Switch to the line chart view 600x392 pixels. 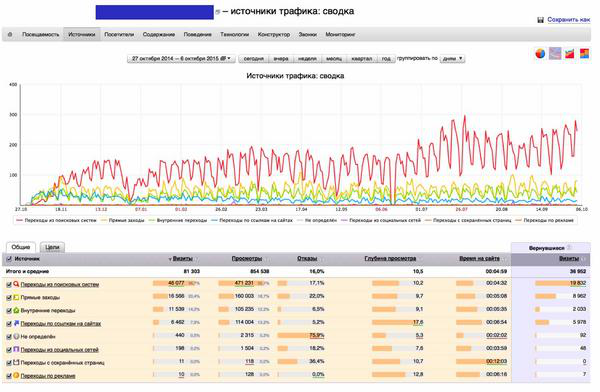(x=555, y=54)
